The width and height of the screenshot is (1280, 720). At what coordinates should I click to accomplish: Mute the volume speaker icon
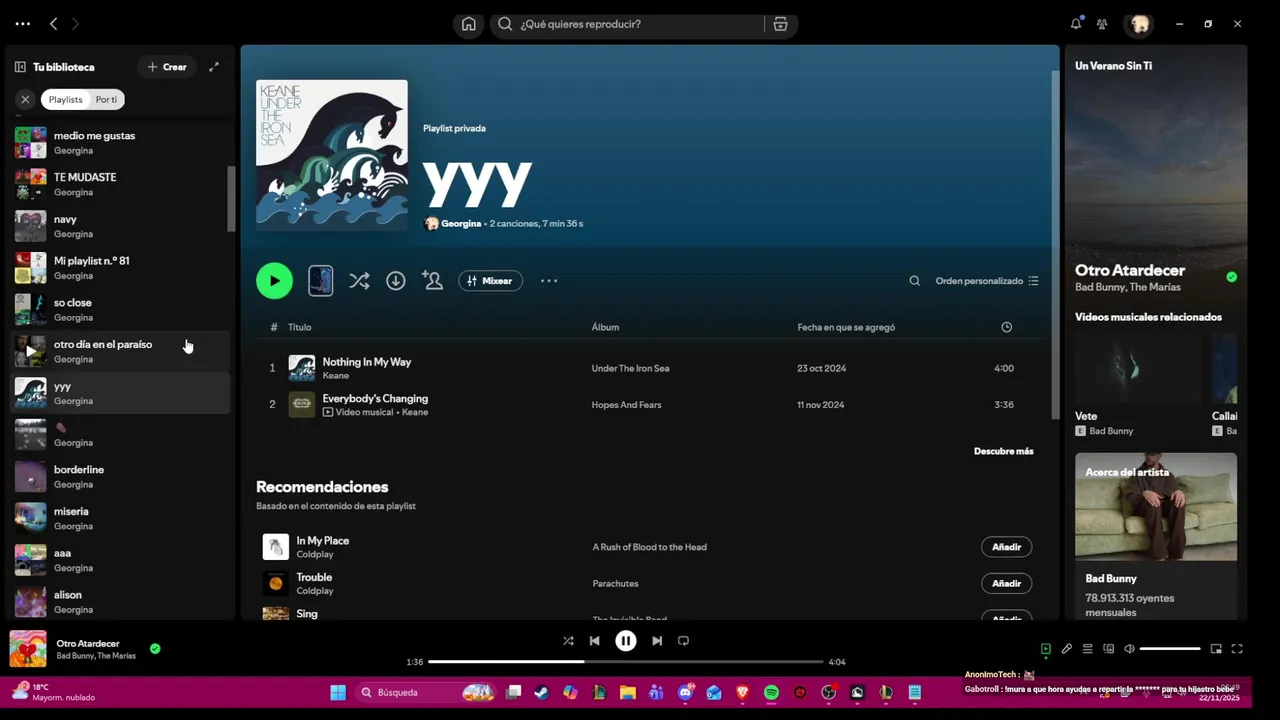coord(1129,649)
